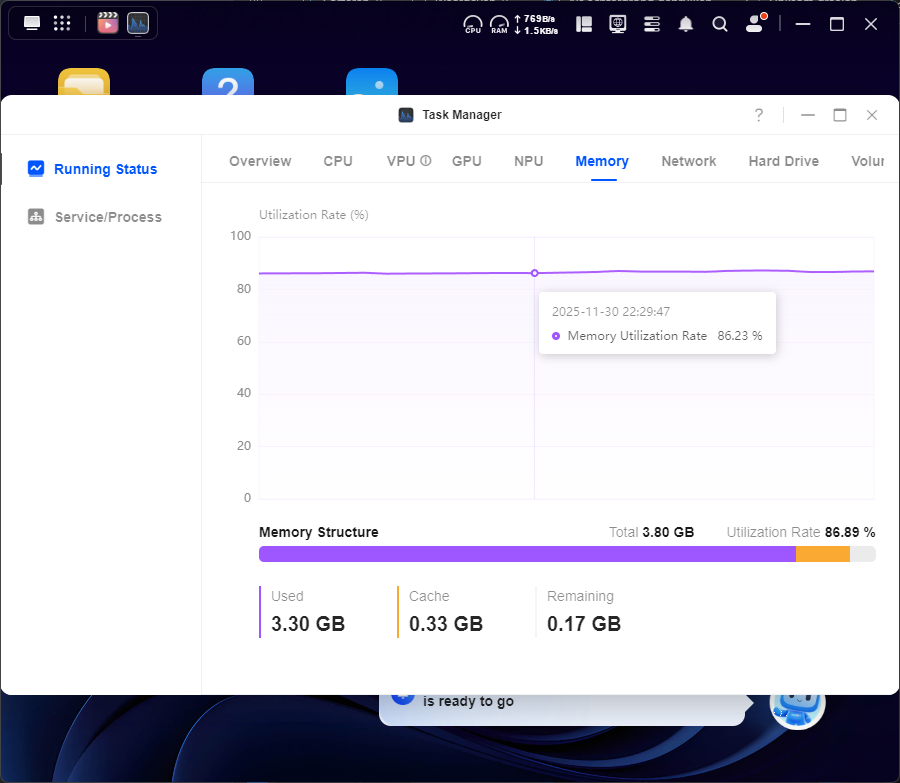
Task: Switch to the Overview tab
Action: [260, 161]
